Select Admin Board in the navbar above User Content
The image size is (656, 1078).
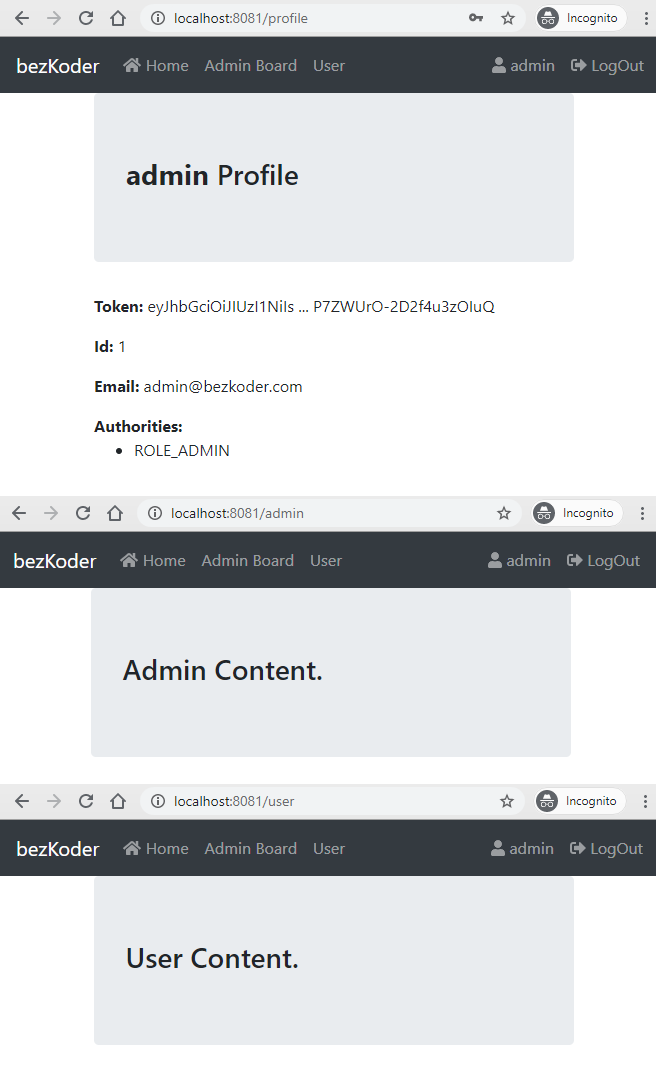click(x=250, y=848)
